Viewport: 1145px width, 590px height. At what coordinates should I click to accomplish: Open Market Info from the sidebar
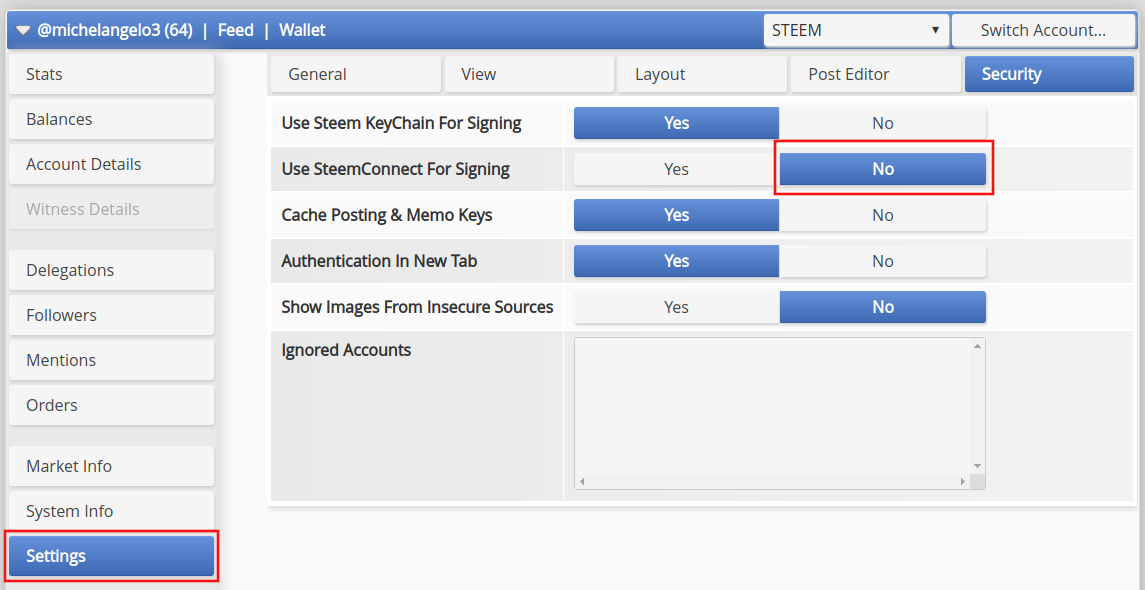point(111,466)
